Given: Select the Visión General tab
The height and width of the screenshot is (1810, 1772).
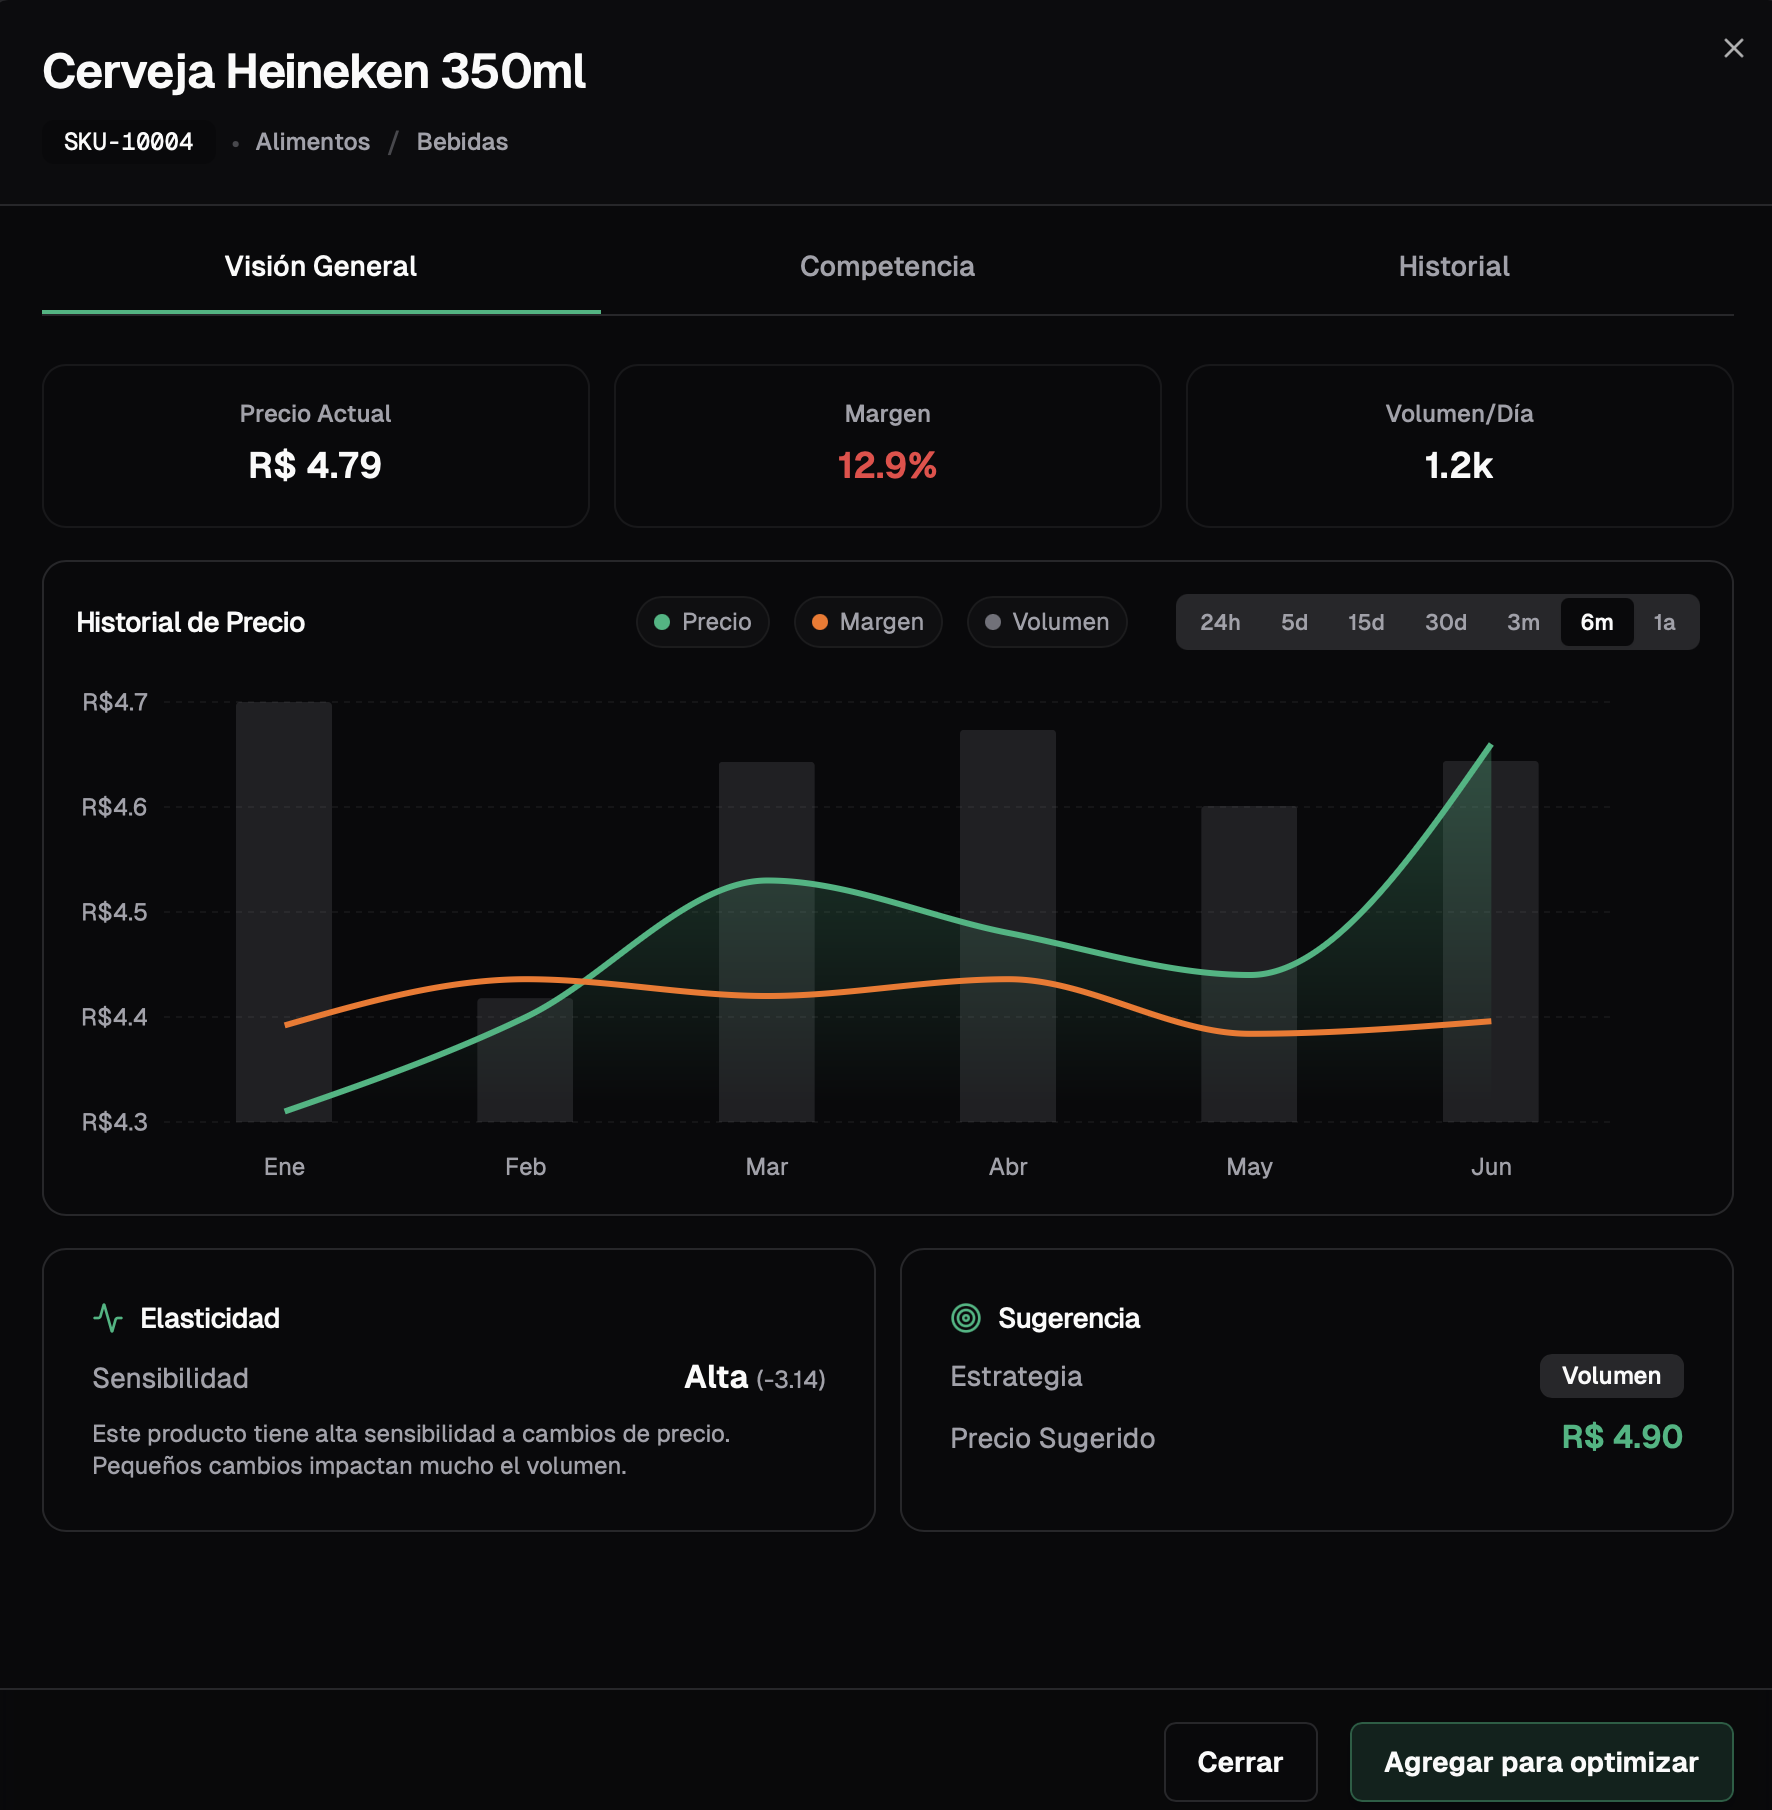Looking at the screenshot, I should pos(320,266).
